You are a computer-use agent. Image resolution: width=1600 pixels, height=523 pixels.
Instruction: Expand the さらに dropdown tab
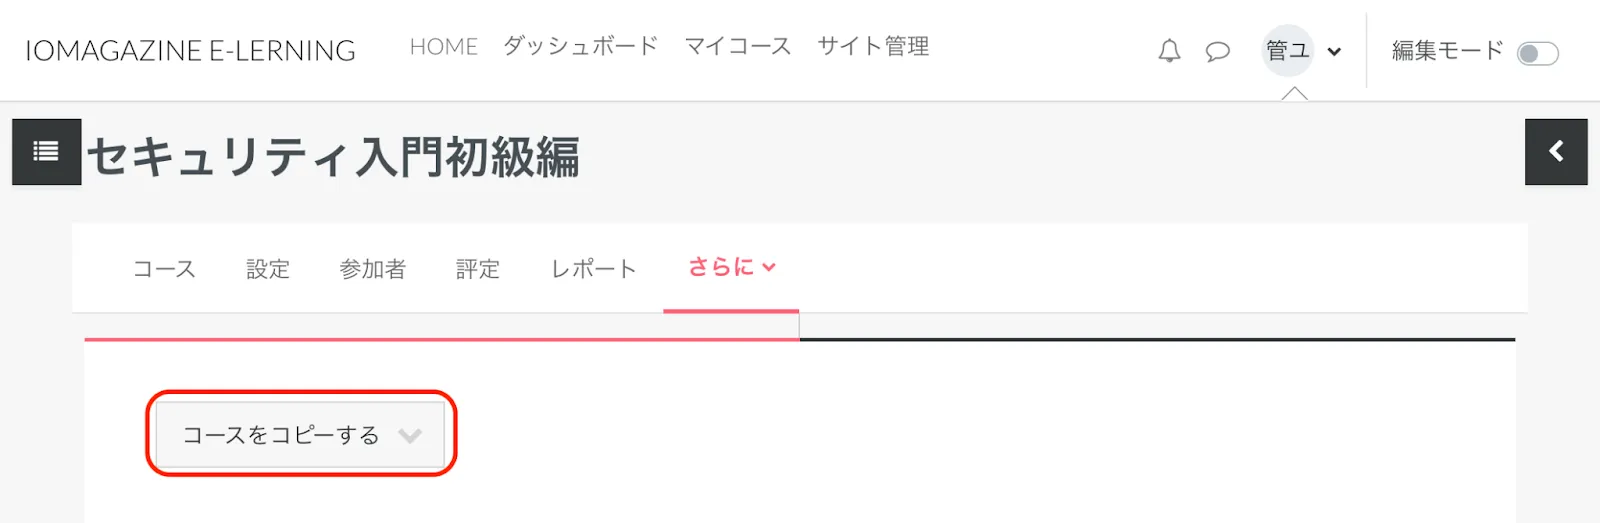point(731,268)
